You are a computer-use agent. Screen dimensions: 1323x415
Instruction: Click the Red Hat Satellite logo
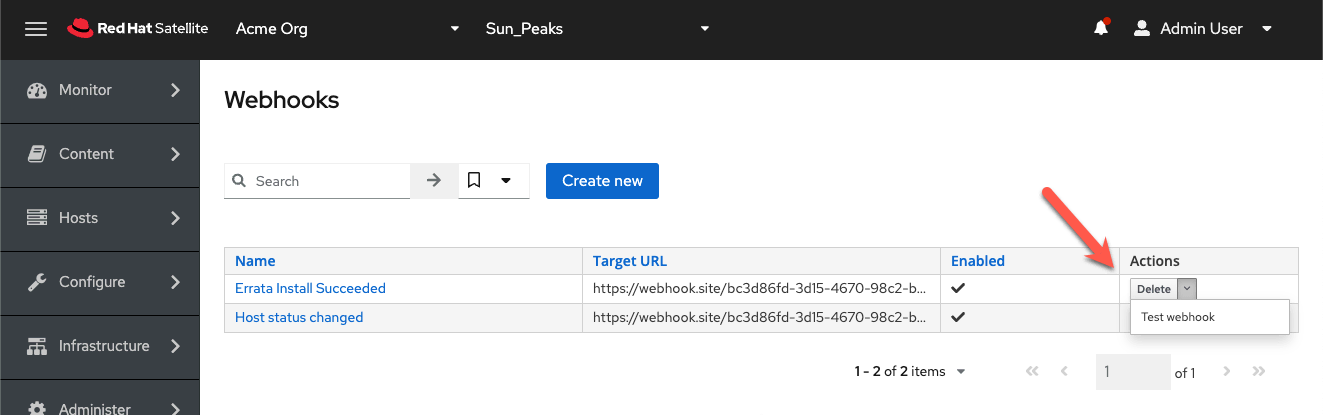pyautogui.click(x=138, y=29)
